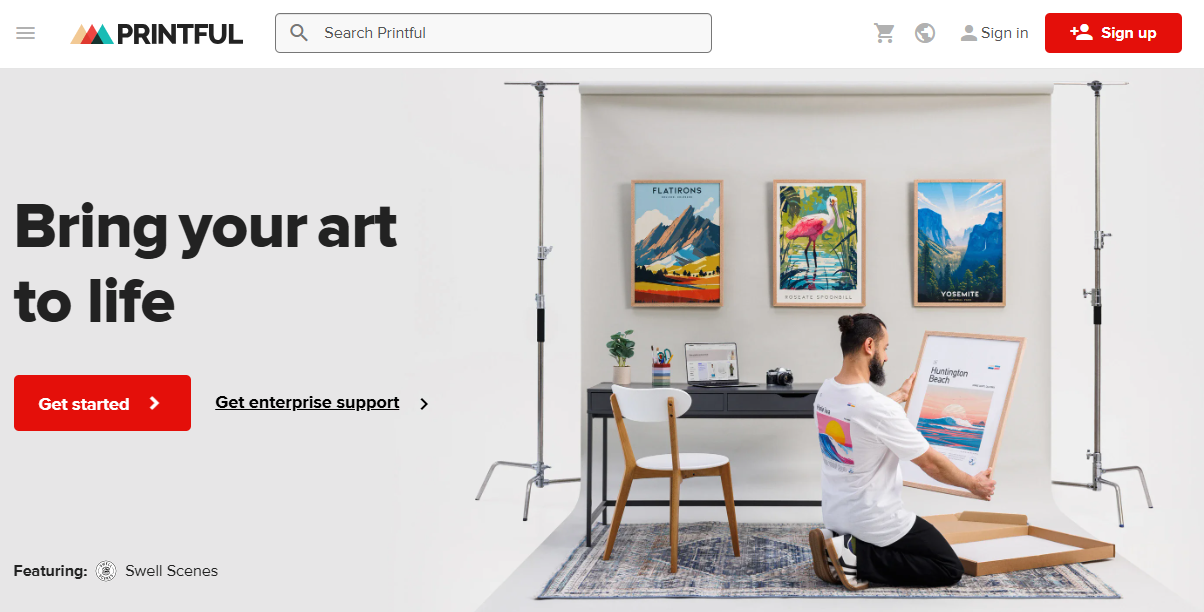1204x612 pixels.
Task: Click the Roseate Spoonbill framed poster
Action: tap(819, 244)
